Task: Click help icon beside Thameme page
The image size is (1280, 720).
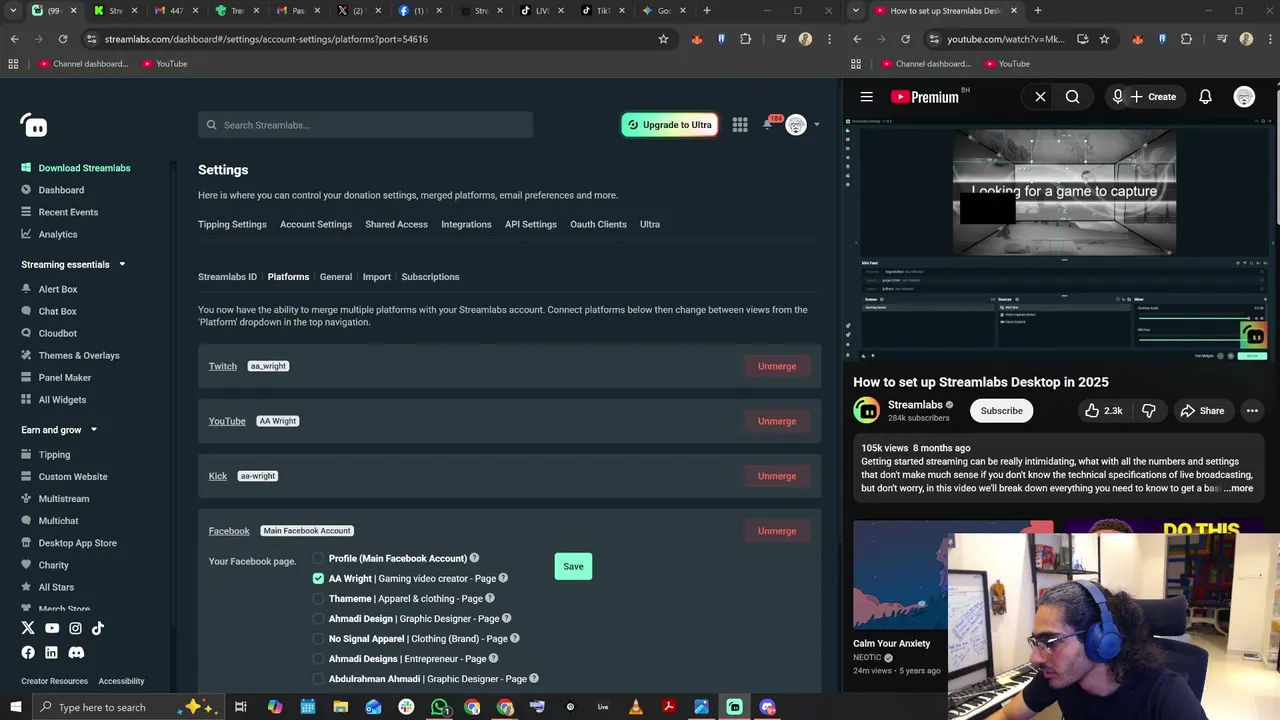Action: [x=489, y=598]
